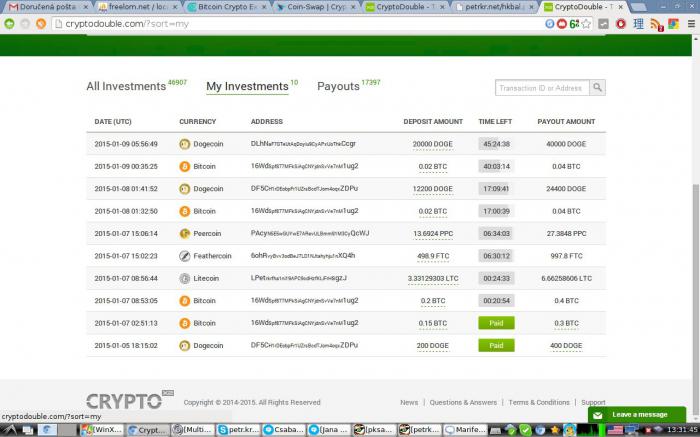Open the Payouts tab
The width and height of the screenshot is (700, 437).
tap(338, 86)
